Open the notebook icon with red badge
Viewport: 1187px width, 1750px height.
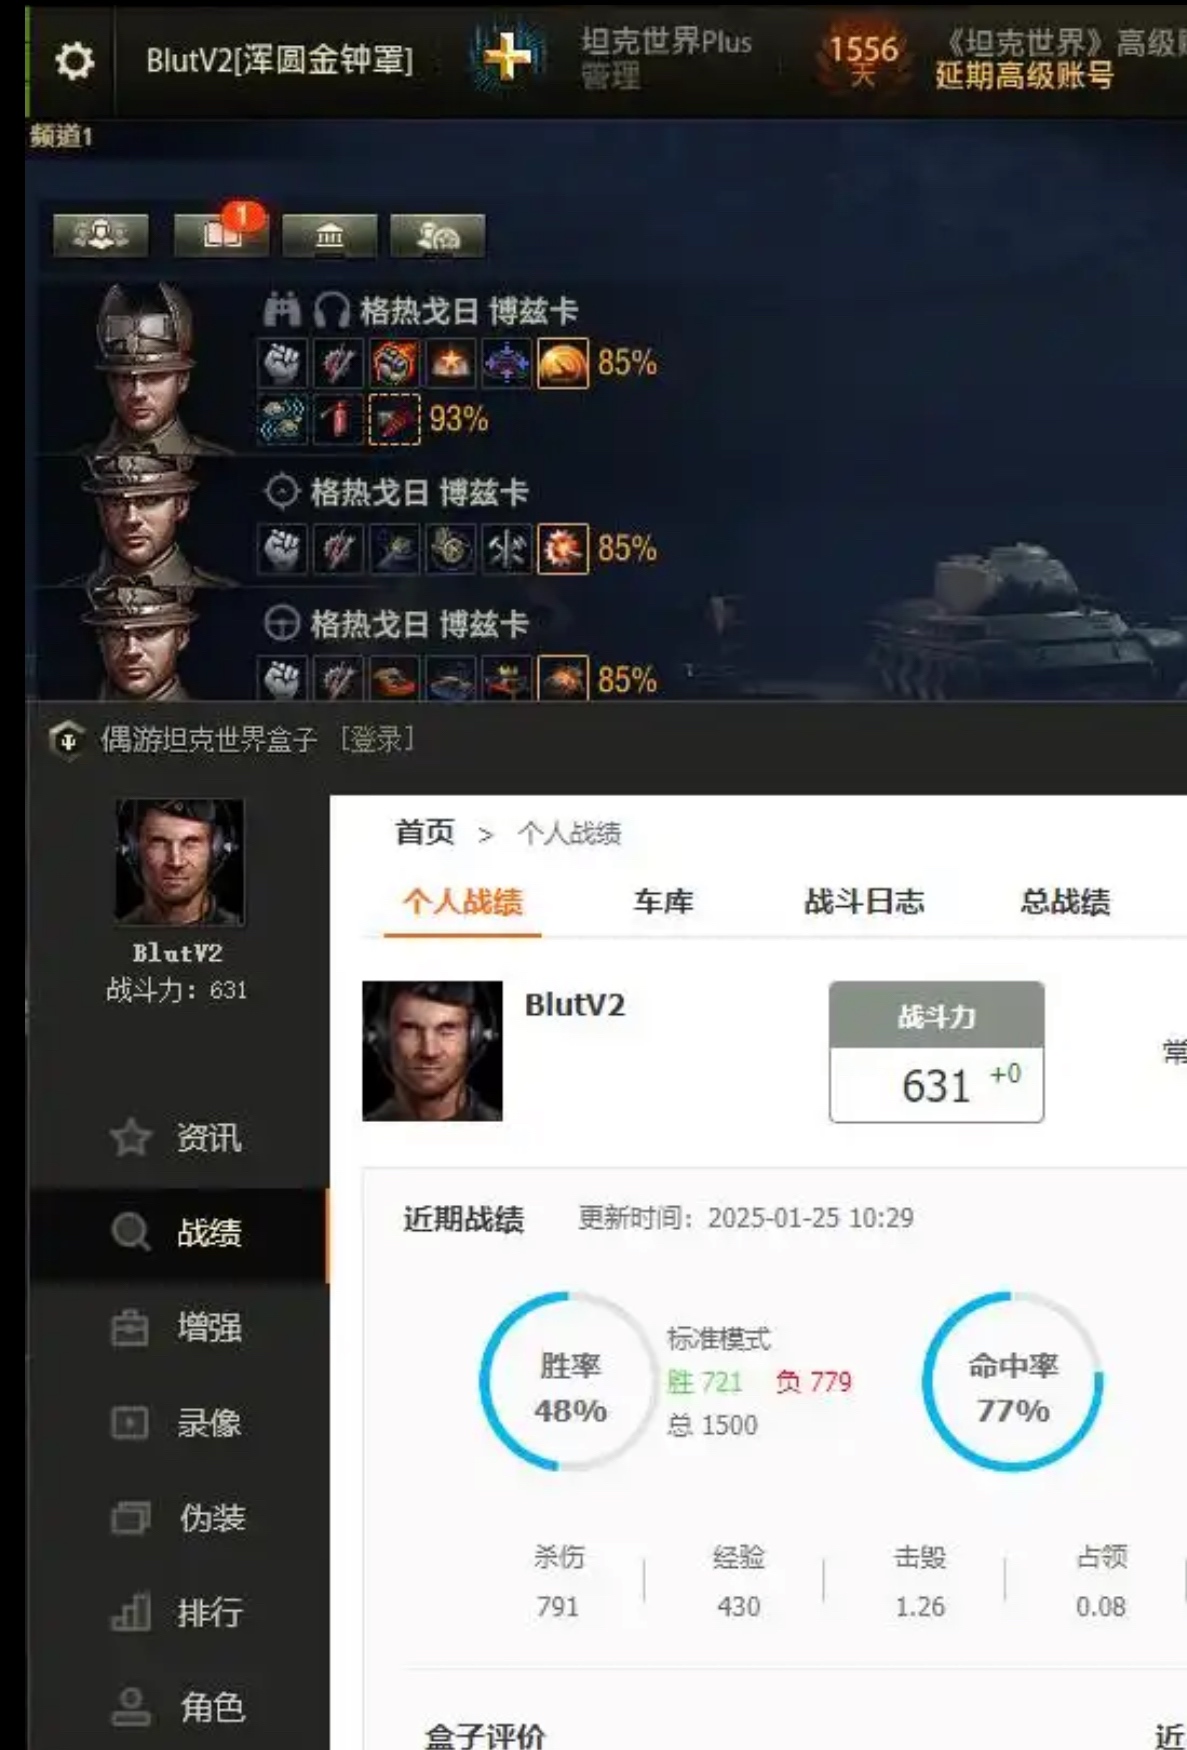click(x=220, y=234)
